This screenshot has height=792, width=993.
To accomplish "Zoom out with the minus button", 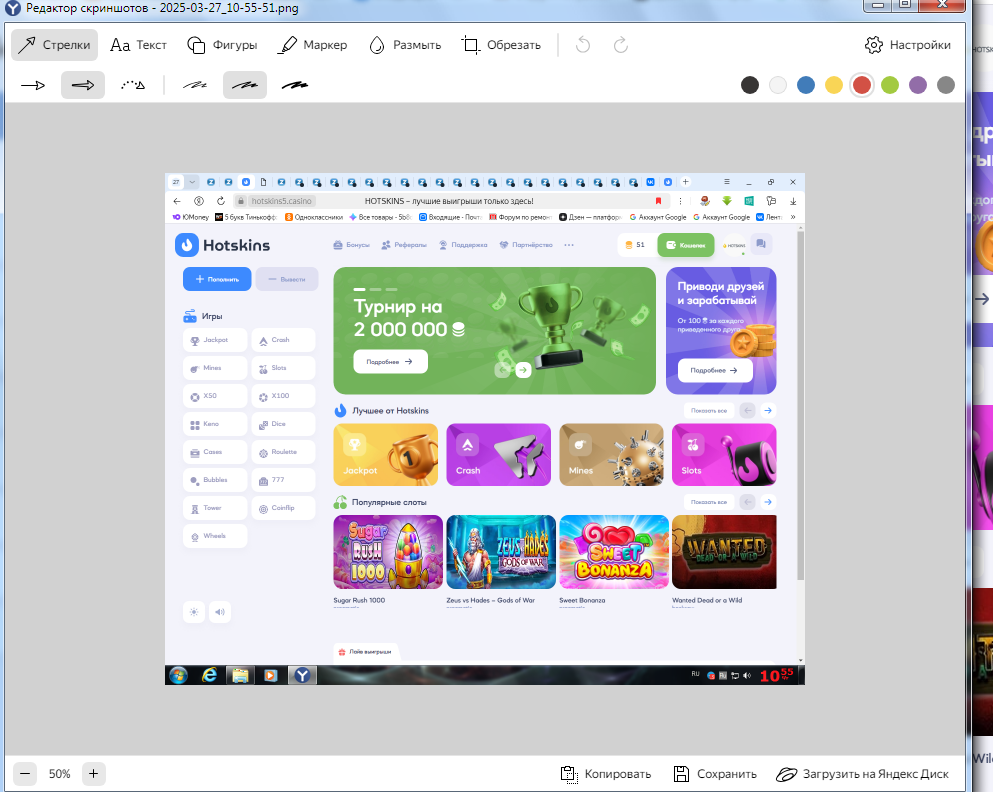I will (25, 774).
